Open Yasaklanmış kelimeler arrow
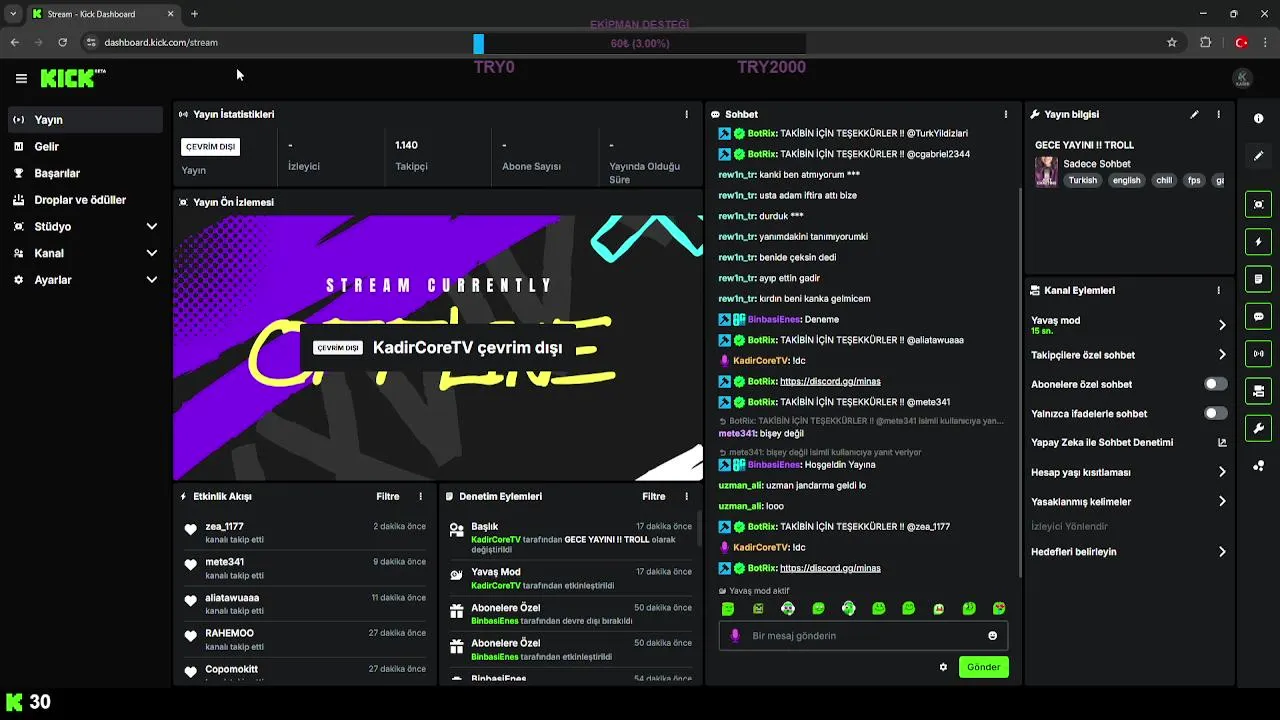 (1222, 501)
